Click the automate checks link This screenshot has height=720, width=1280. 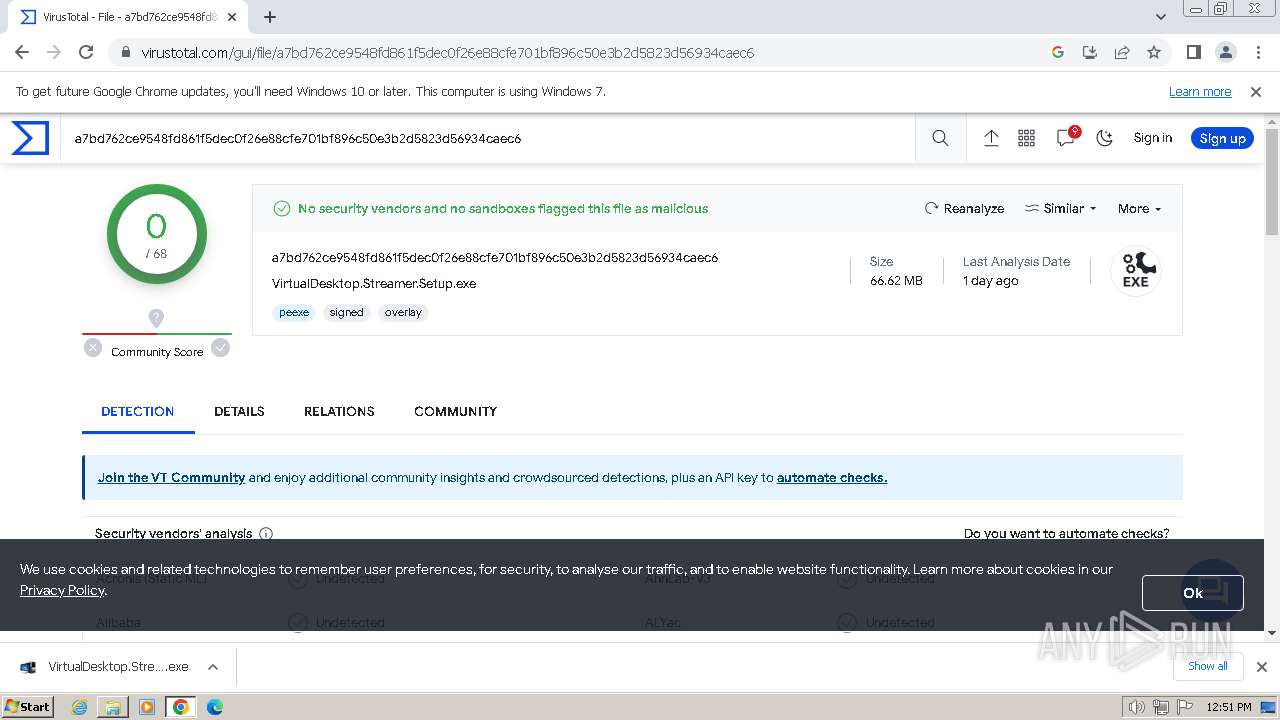[x=832, y=477]
